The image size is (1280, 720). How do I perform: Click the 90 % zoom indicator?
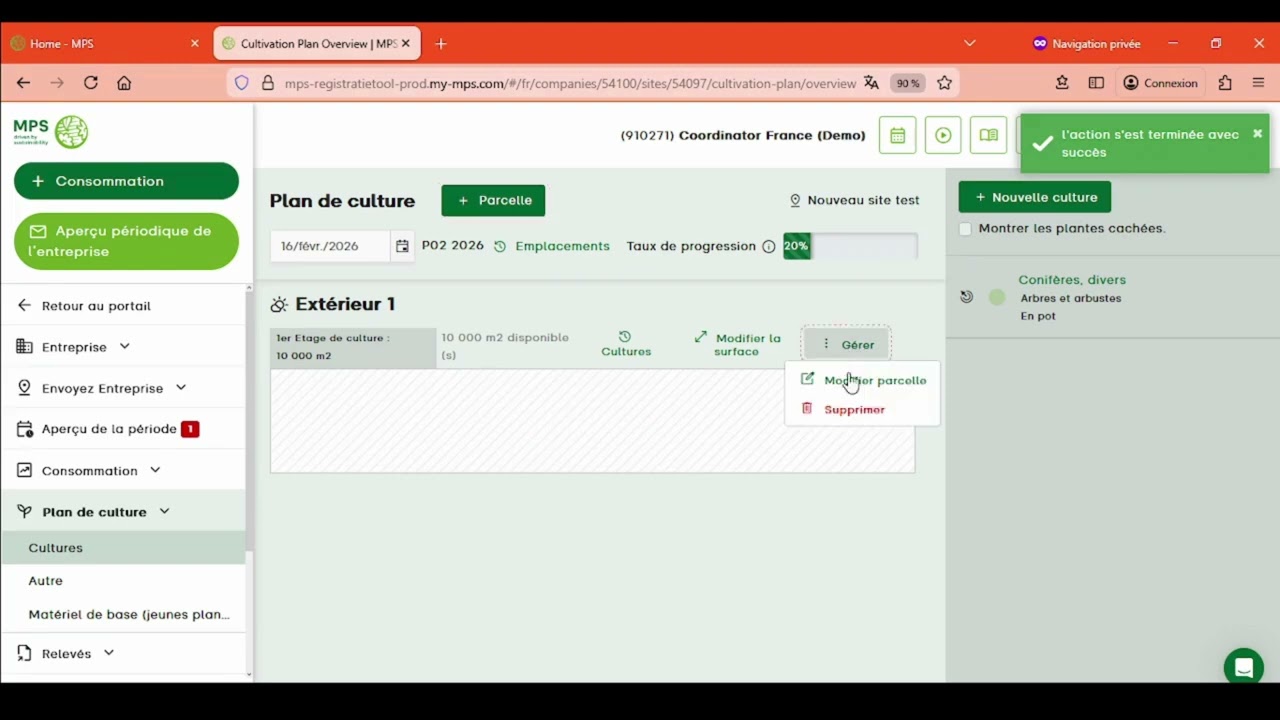point(907,83)
